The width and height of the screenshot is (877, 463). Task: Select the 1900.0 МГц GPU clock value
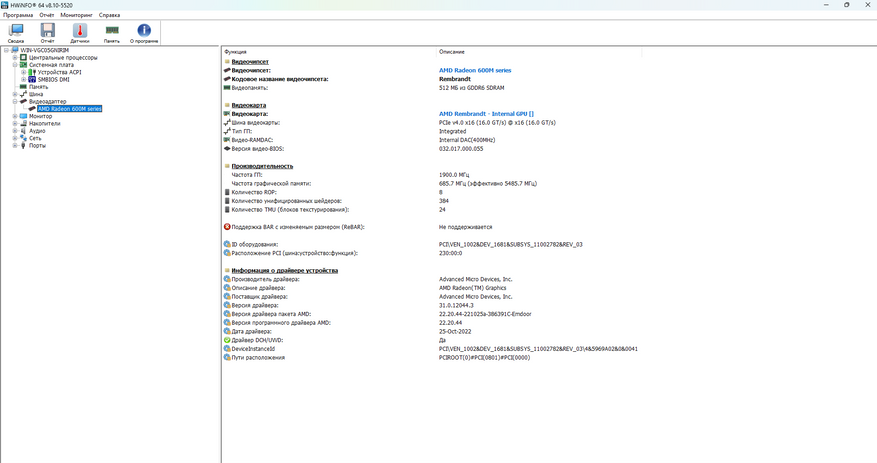tap(454, 175)
